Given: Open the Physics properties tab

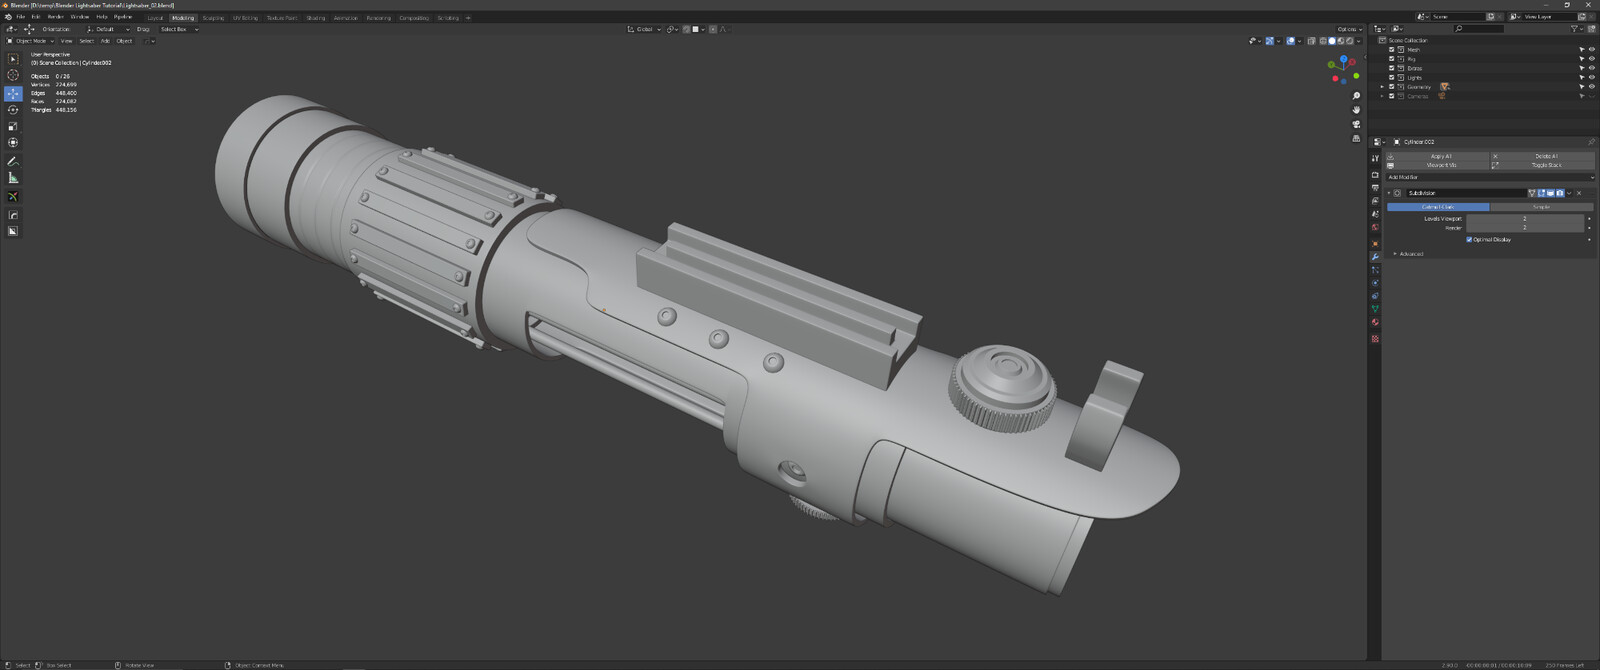Looking at the screenshot, I should click(1375, 283).
